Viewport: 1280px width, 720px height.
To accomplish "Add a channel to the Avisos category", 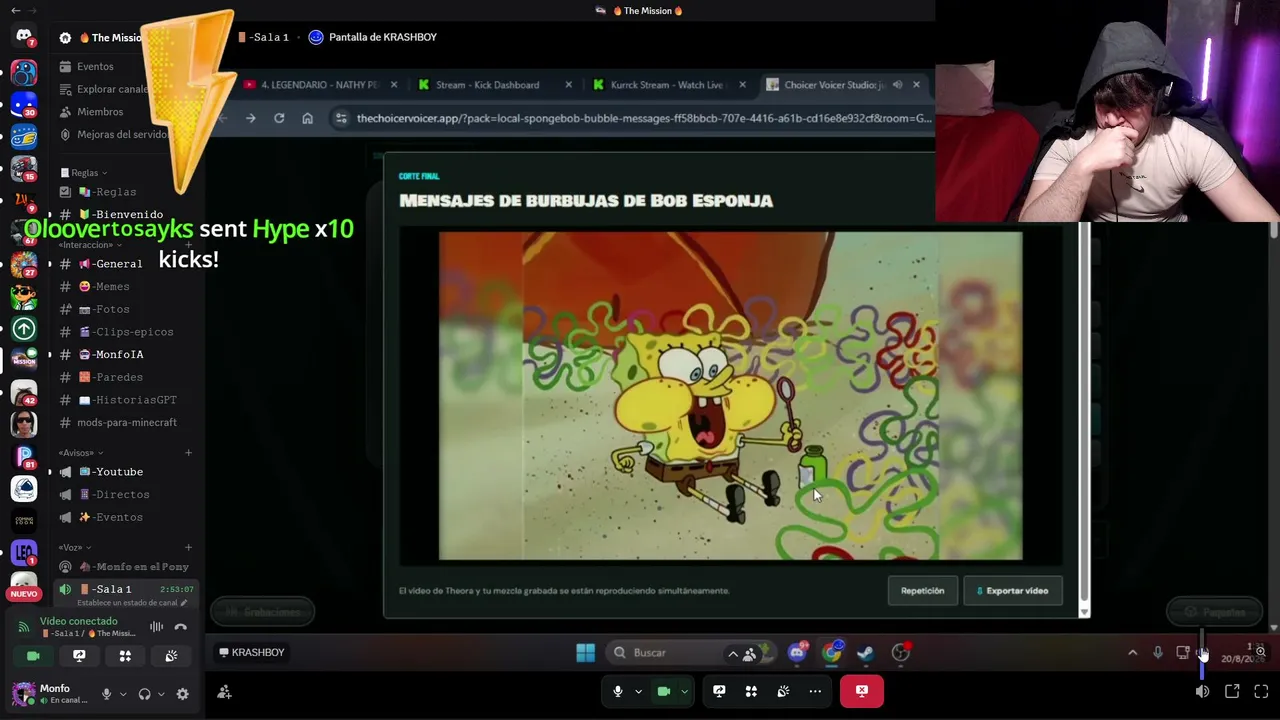I will (x=188, y=453).
